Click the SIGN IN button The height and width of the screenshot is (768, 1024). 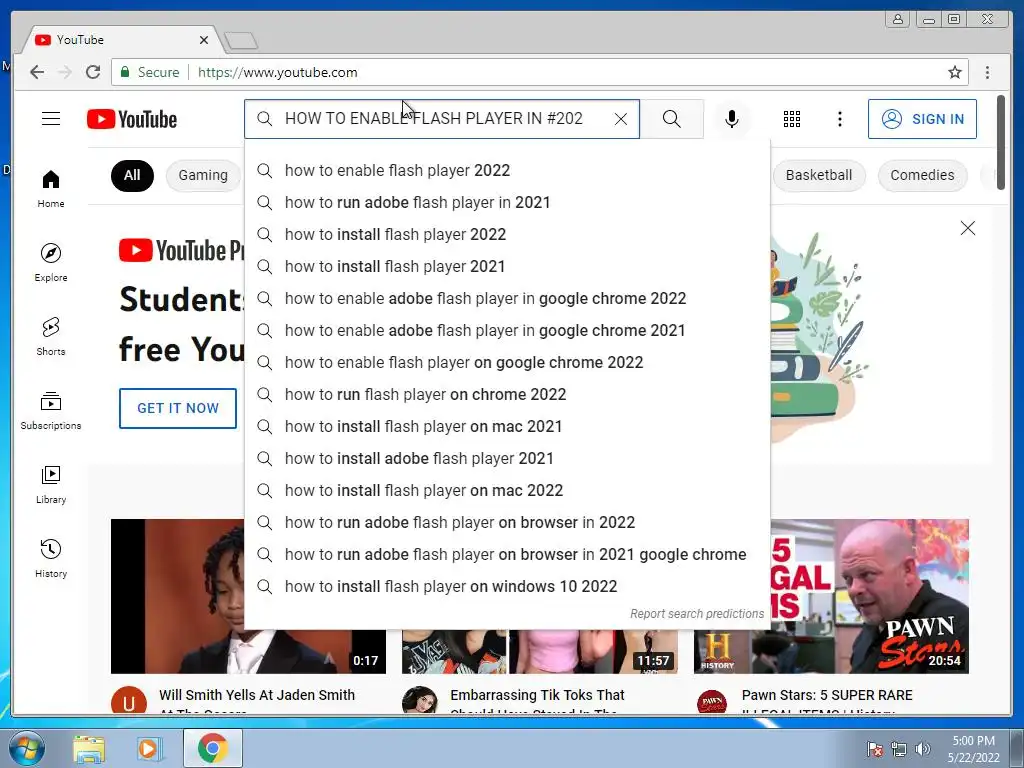(x=922, y=119)
